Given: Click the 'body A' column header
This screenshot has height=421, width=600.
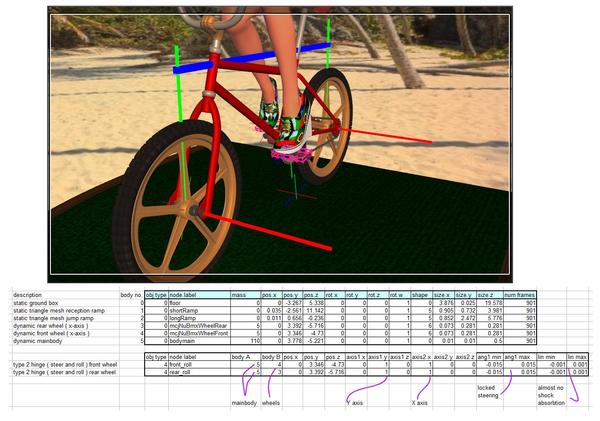Looking at the screenshot, I should click(246, 357).
